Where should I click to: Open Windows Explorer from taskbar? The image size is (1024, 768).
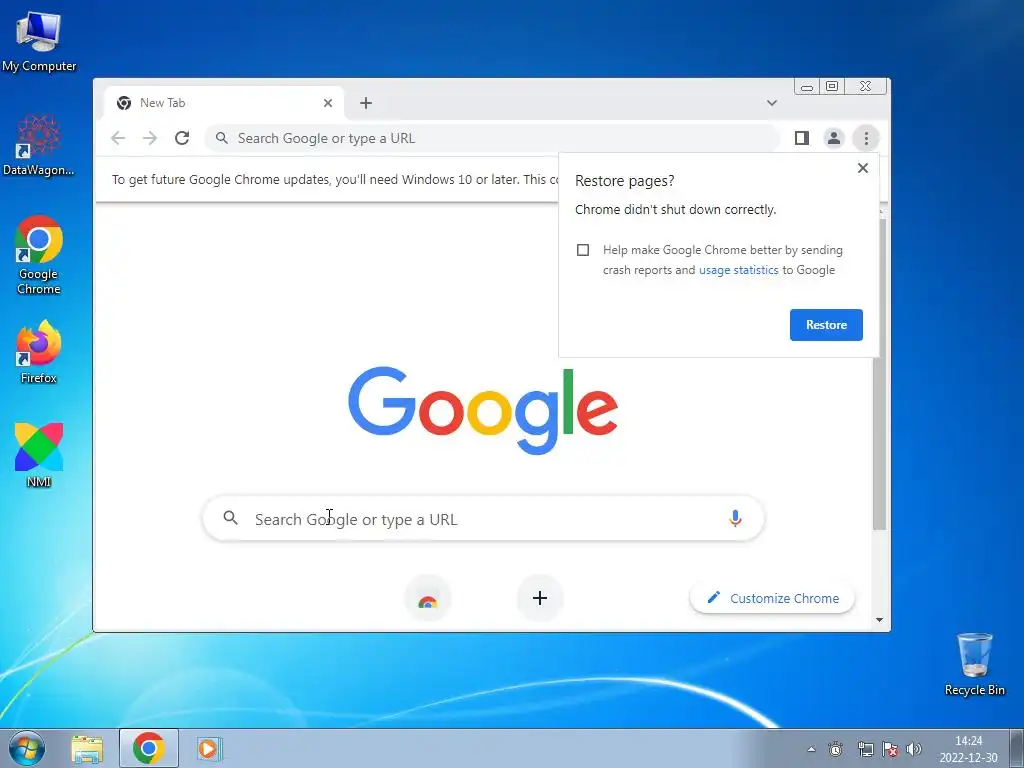(x=87, y=749)
